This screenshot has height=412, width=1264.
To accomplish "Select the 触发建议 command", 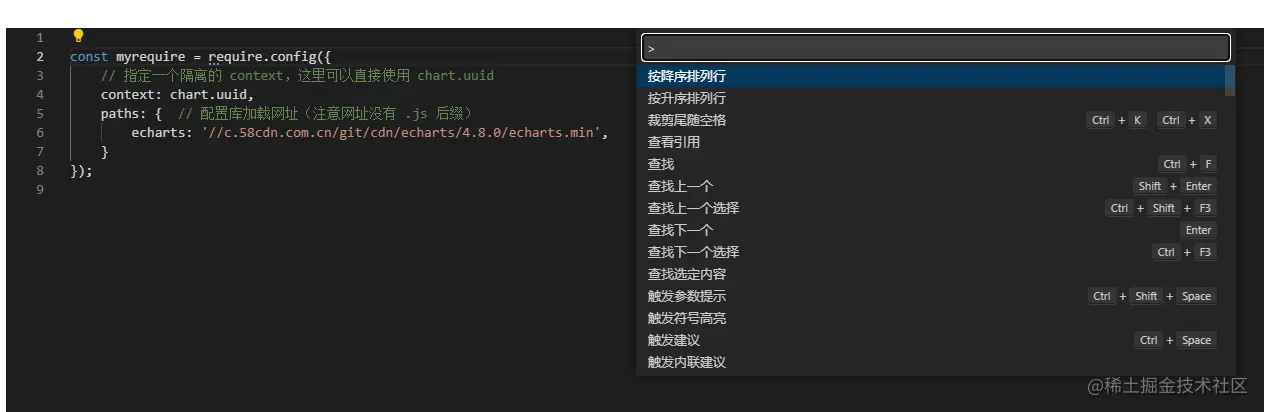I will pos(931,340).
